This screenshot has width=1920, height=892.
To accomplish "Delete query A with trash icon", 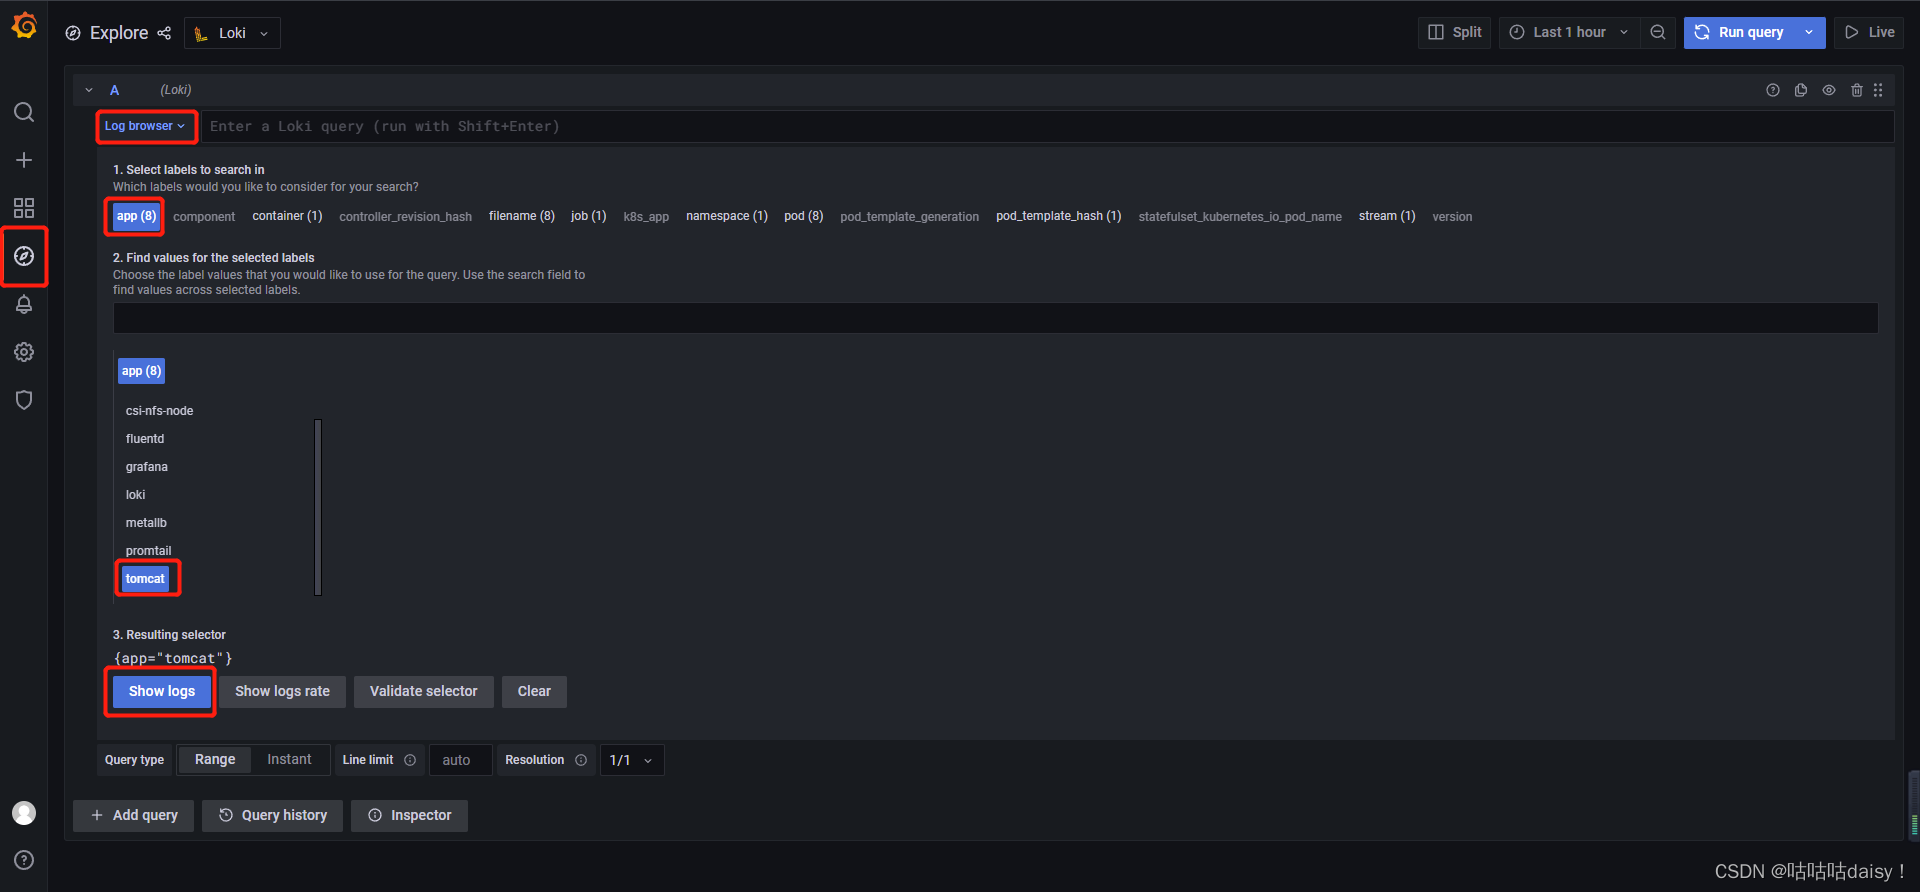I will point(1857,90).
